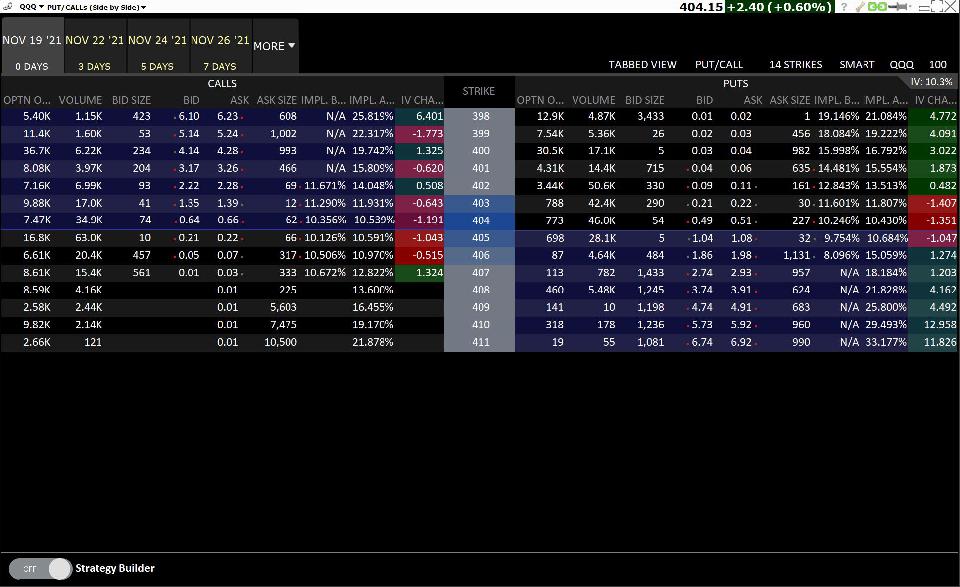
Task: Open the wrench configuration icon
Action: pos(860,7)
